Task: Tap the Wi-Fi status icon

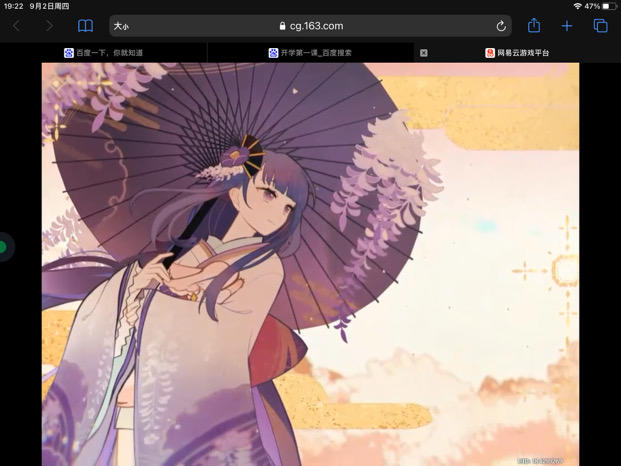Action: 577,6
